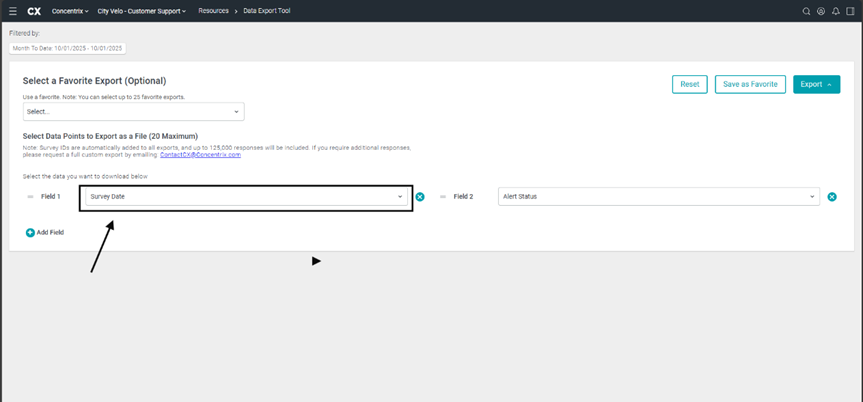The width and height of the screenshot is (863, 402).
Task: Click the ContactCX@Concentrix.com email link
Action: pos(200,155)
